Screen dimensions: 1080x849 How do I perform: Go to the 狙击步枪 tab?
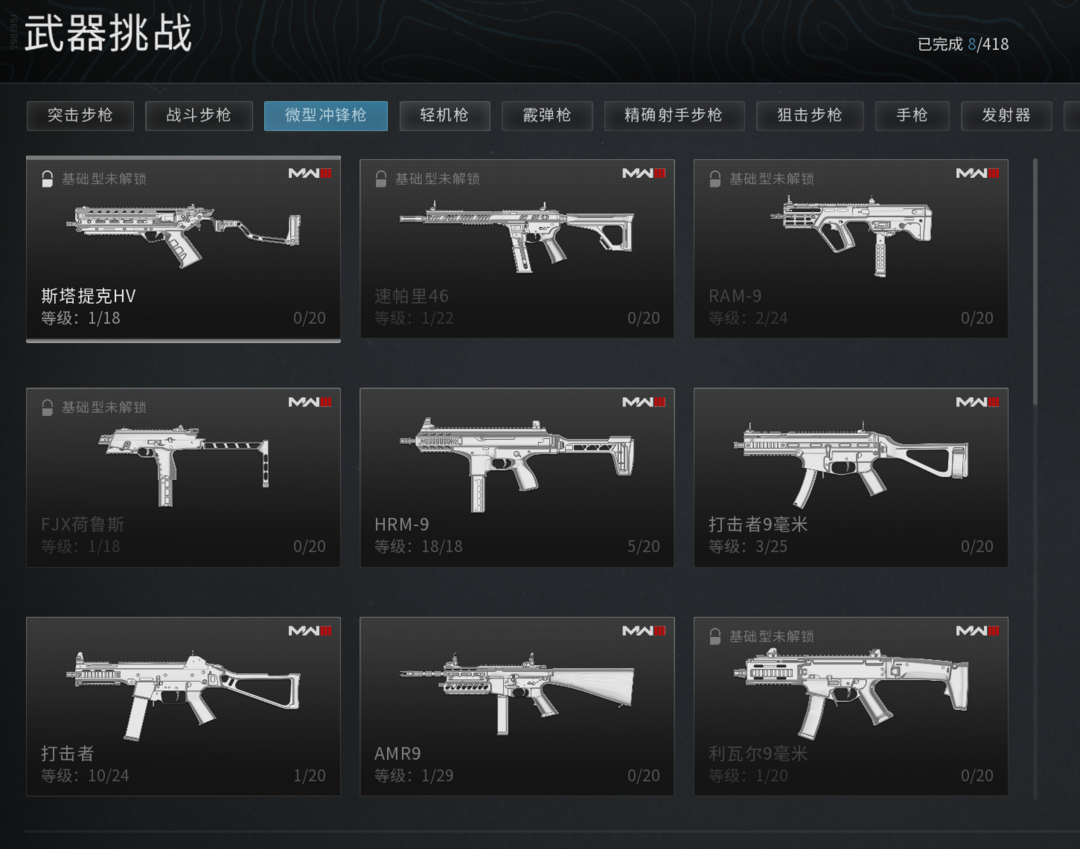[810, 116]
